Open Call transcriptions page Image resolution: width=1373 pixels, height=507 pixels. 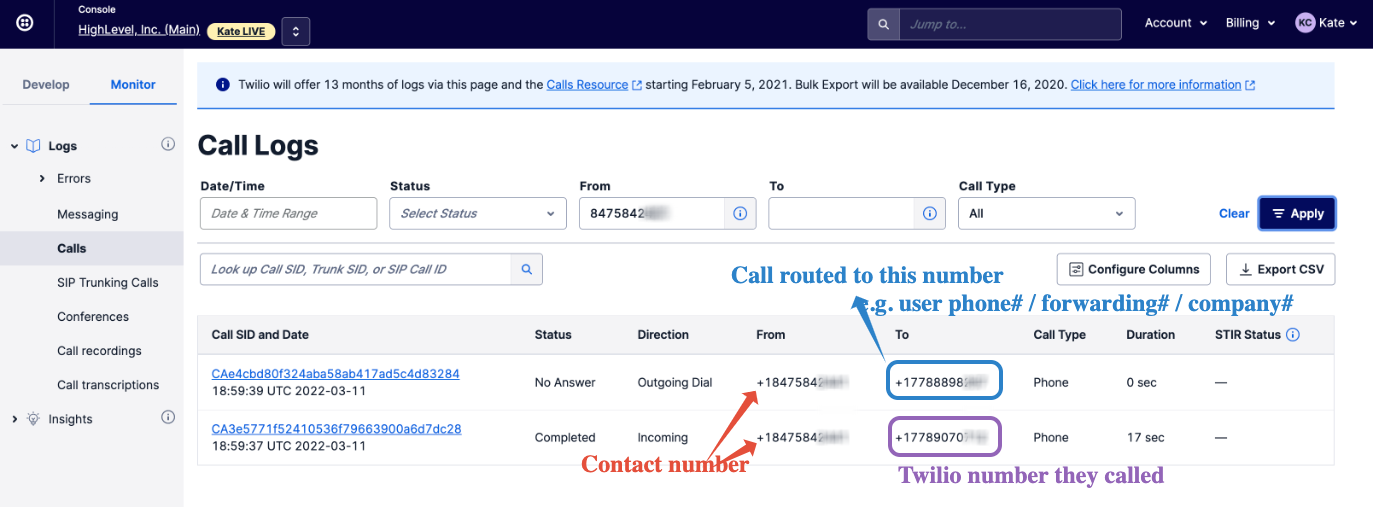click(x=108, y=385)
